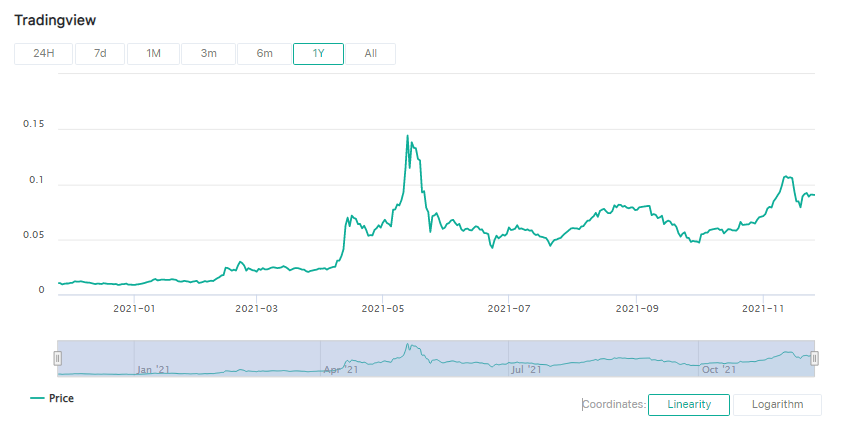Click the Coordinates label
Screen dimensions: 847x434
pos(614,404)
